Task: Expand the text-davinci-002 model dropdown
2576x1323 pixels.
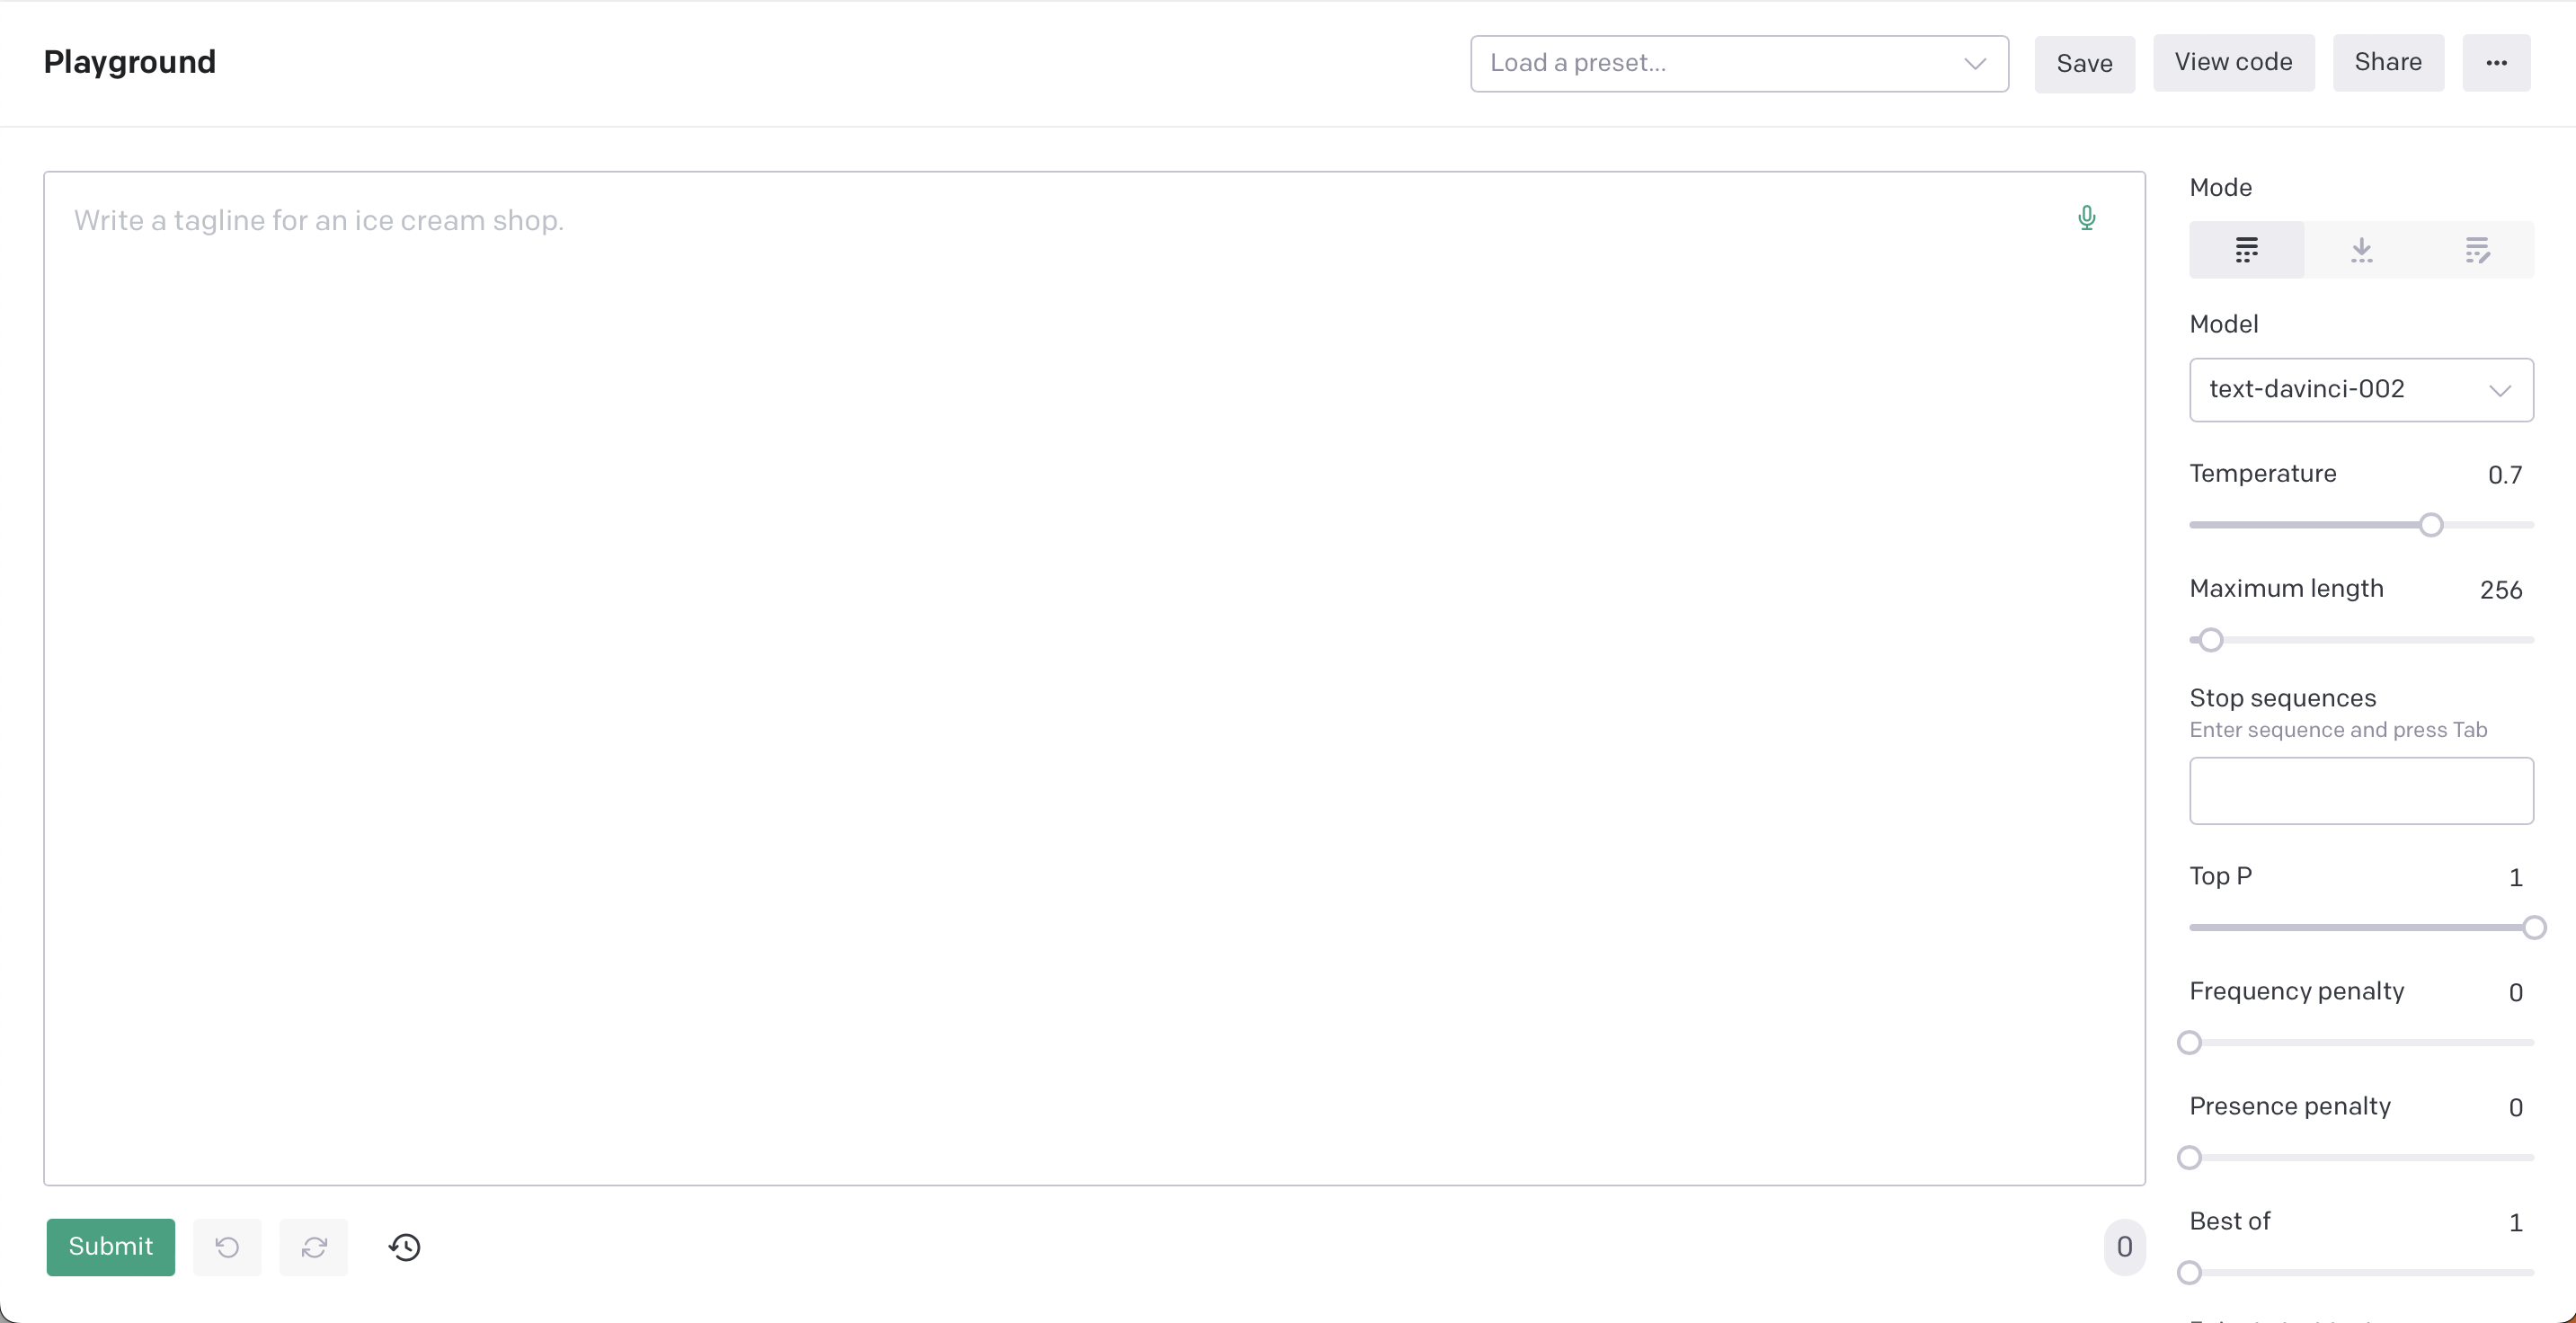Action: (x=2360, y=389)
